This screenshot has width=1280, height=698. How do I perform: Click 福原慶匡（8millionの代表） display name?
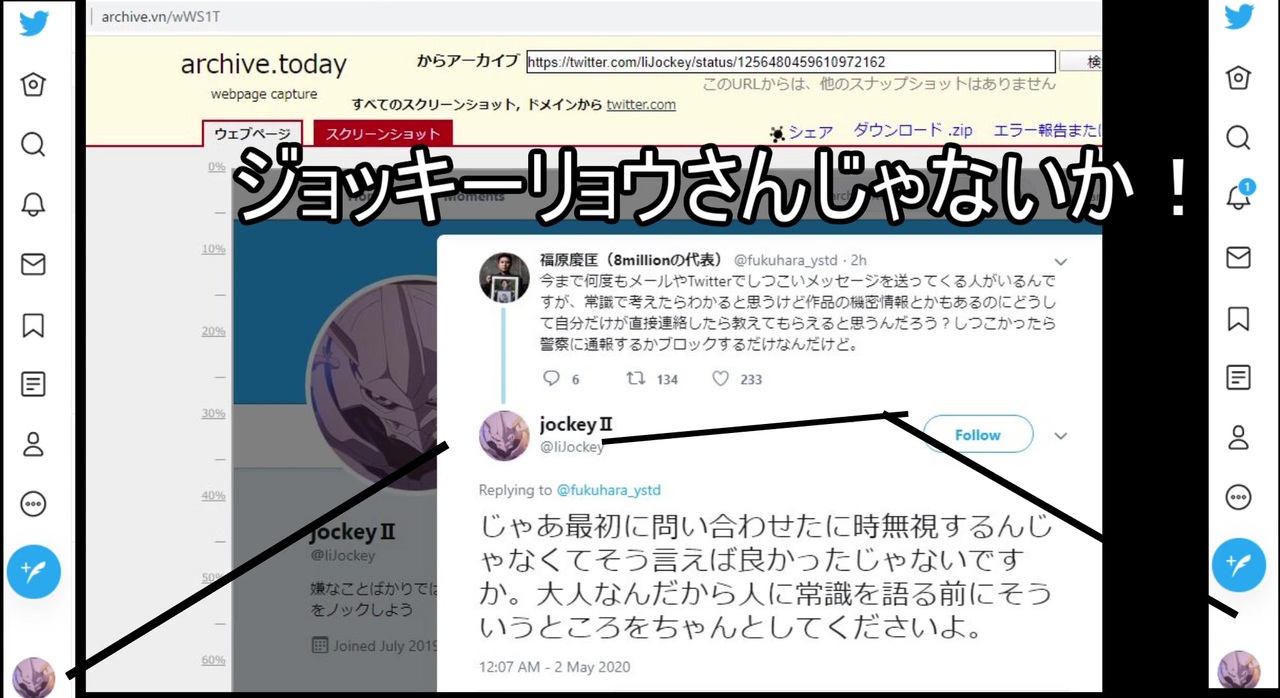point(632,260)
